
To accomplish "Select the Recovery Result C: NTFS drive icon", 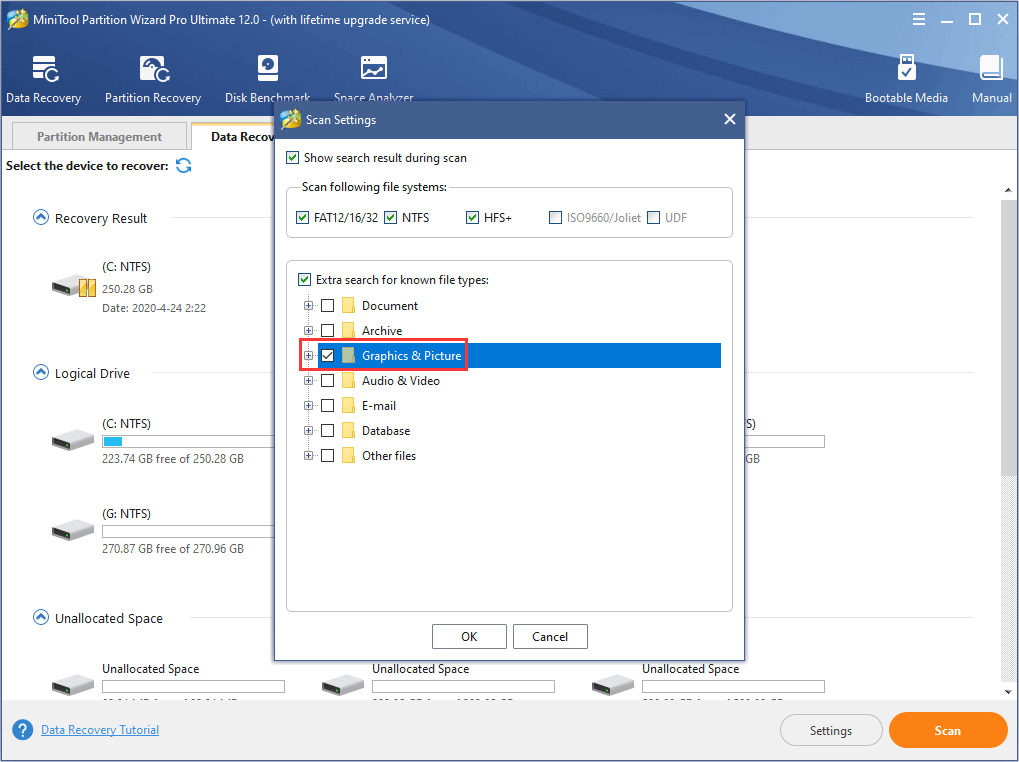I will pyautogui.click(x=73, y=286).
